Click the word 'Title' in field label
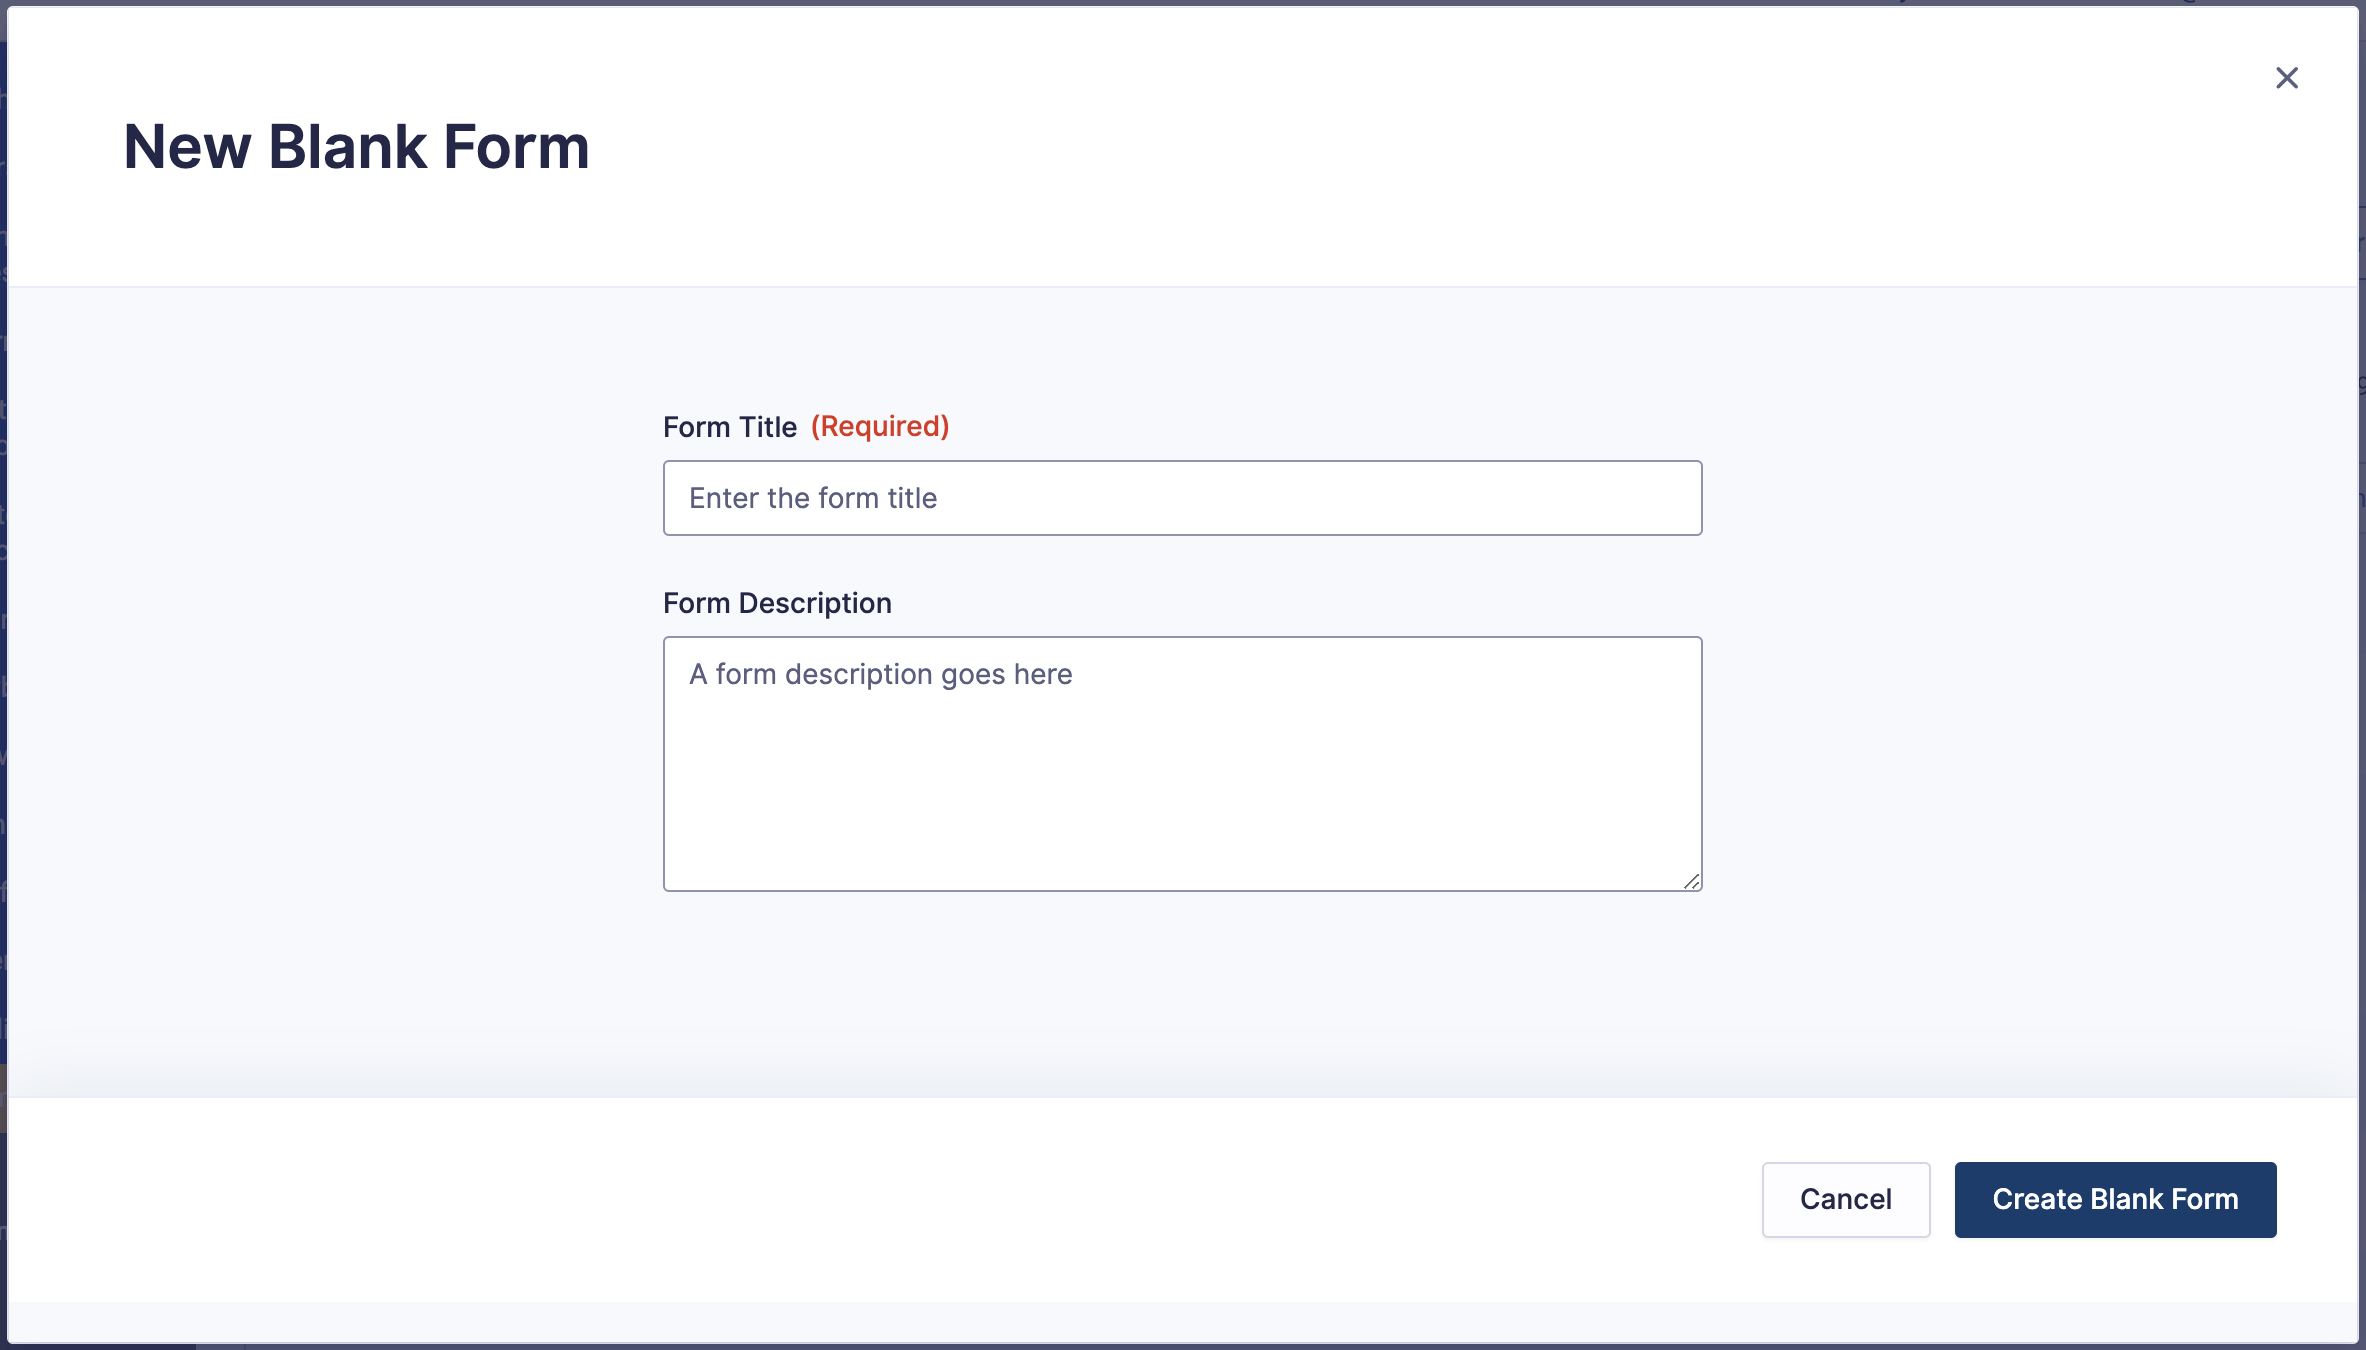The image size is (2366, 1350). (768, 427)
